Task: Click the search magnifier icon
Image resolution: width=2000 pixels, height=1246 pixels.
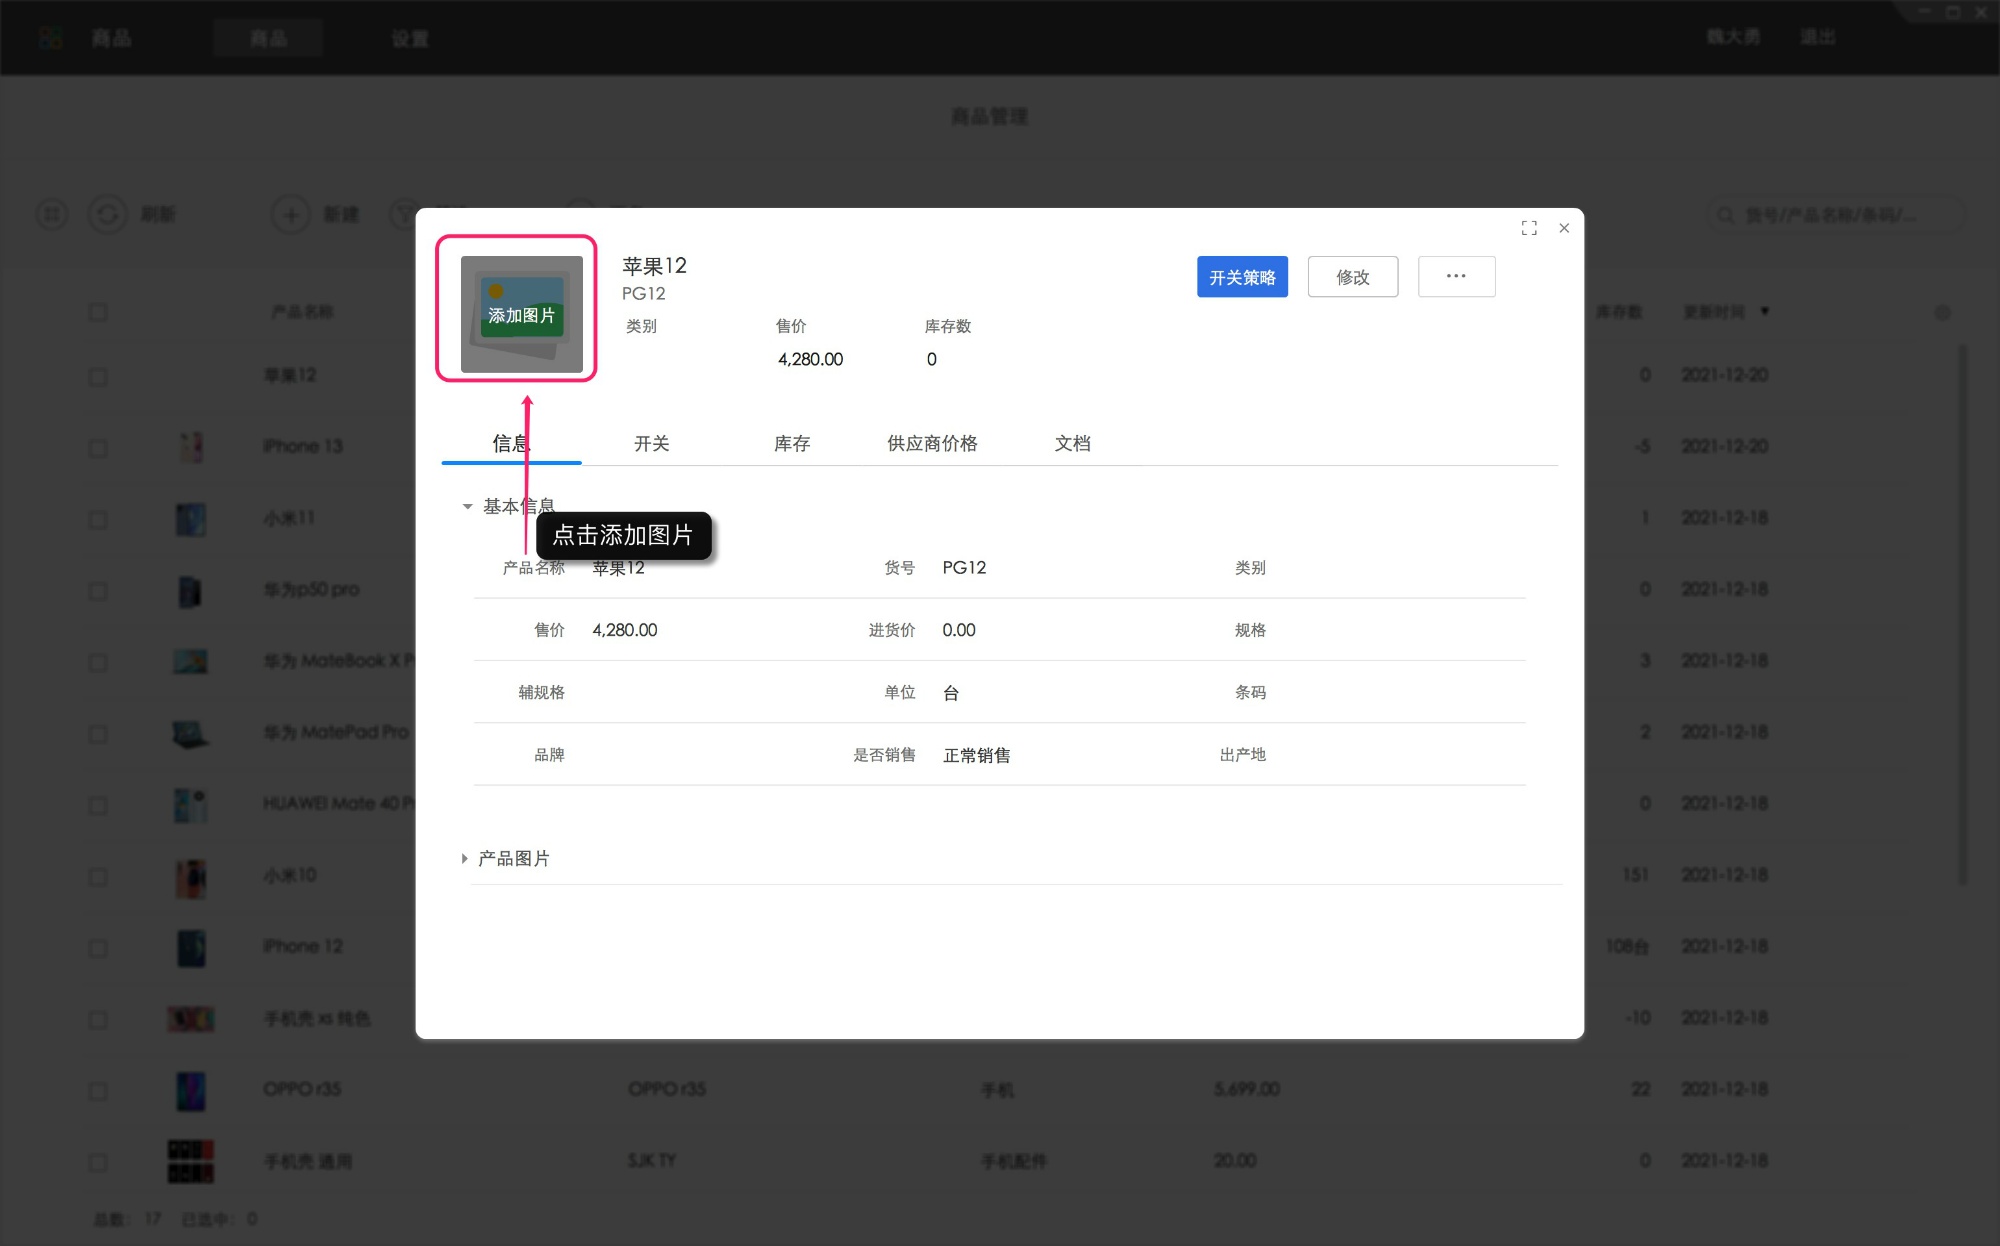Action: (x=1725, y=215)
